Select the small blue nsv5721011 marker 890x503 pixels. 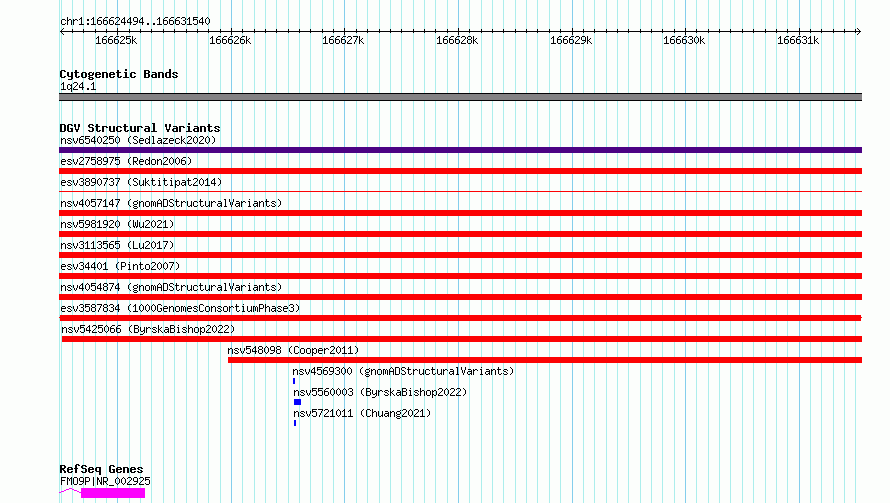click(295, 423)
